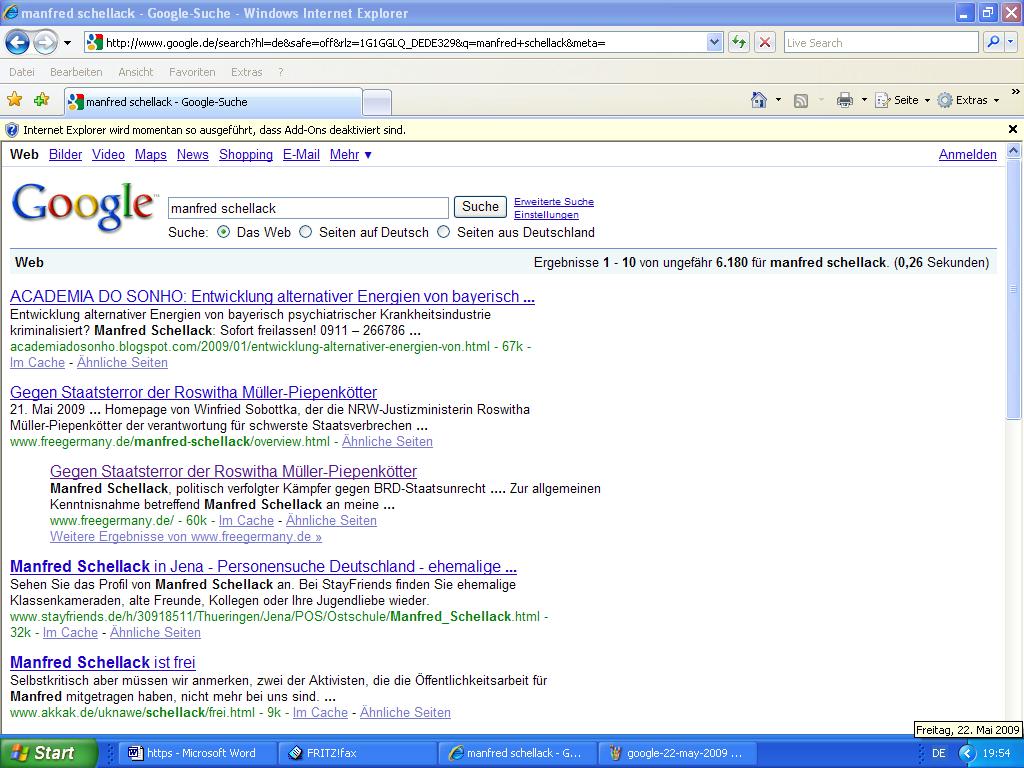The height and width of the screenshot is (768, 1024).
Task: Click the Anmelden sign-in link
Action: pos(968,155)
